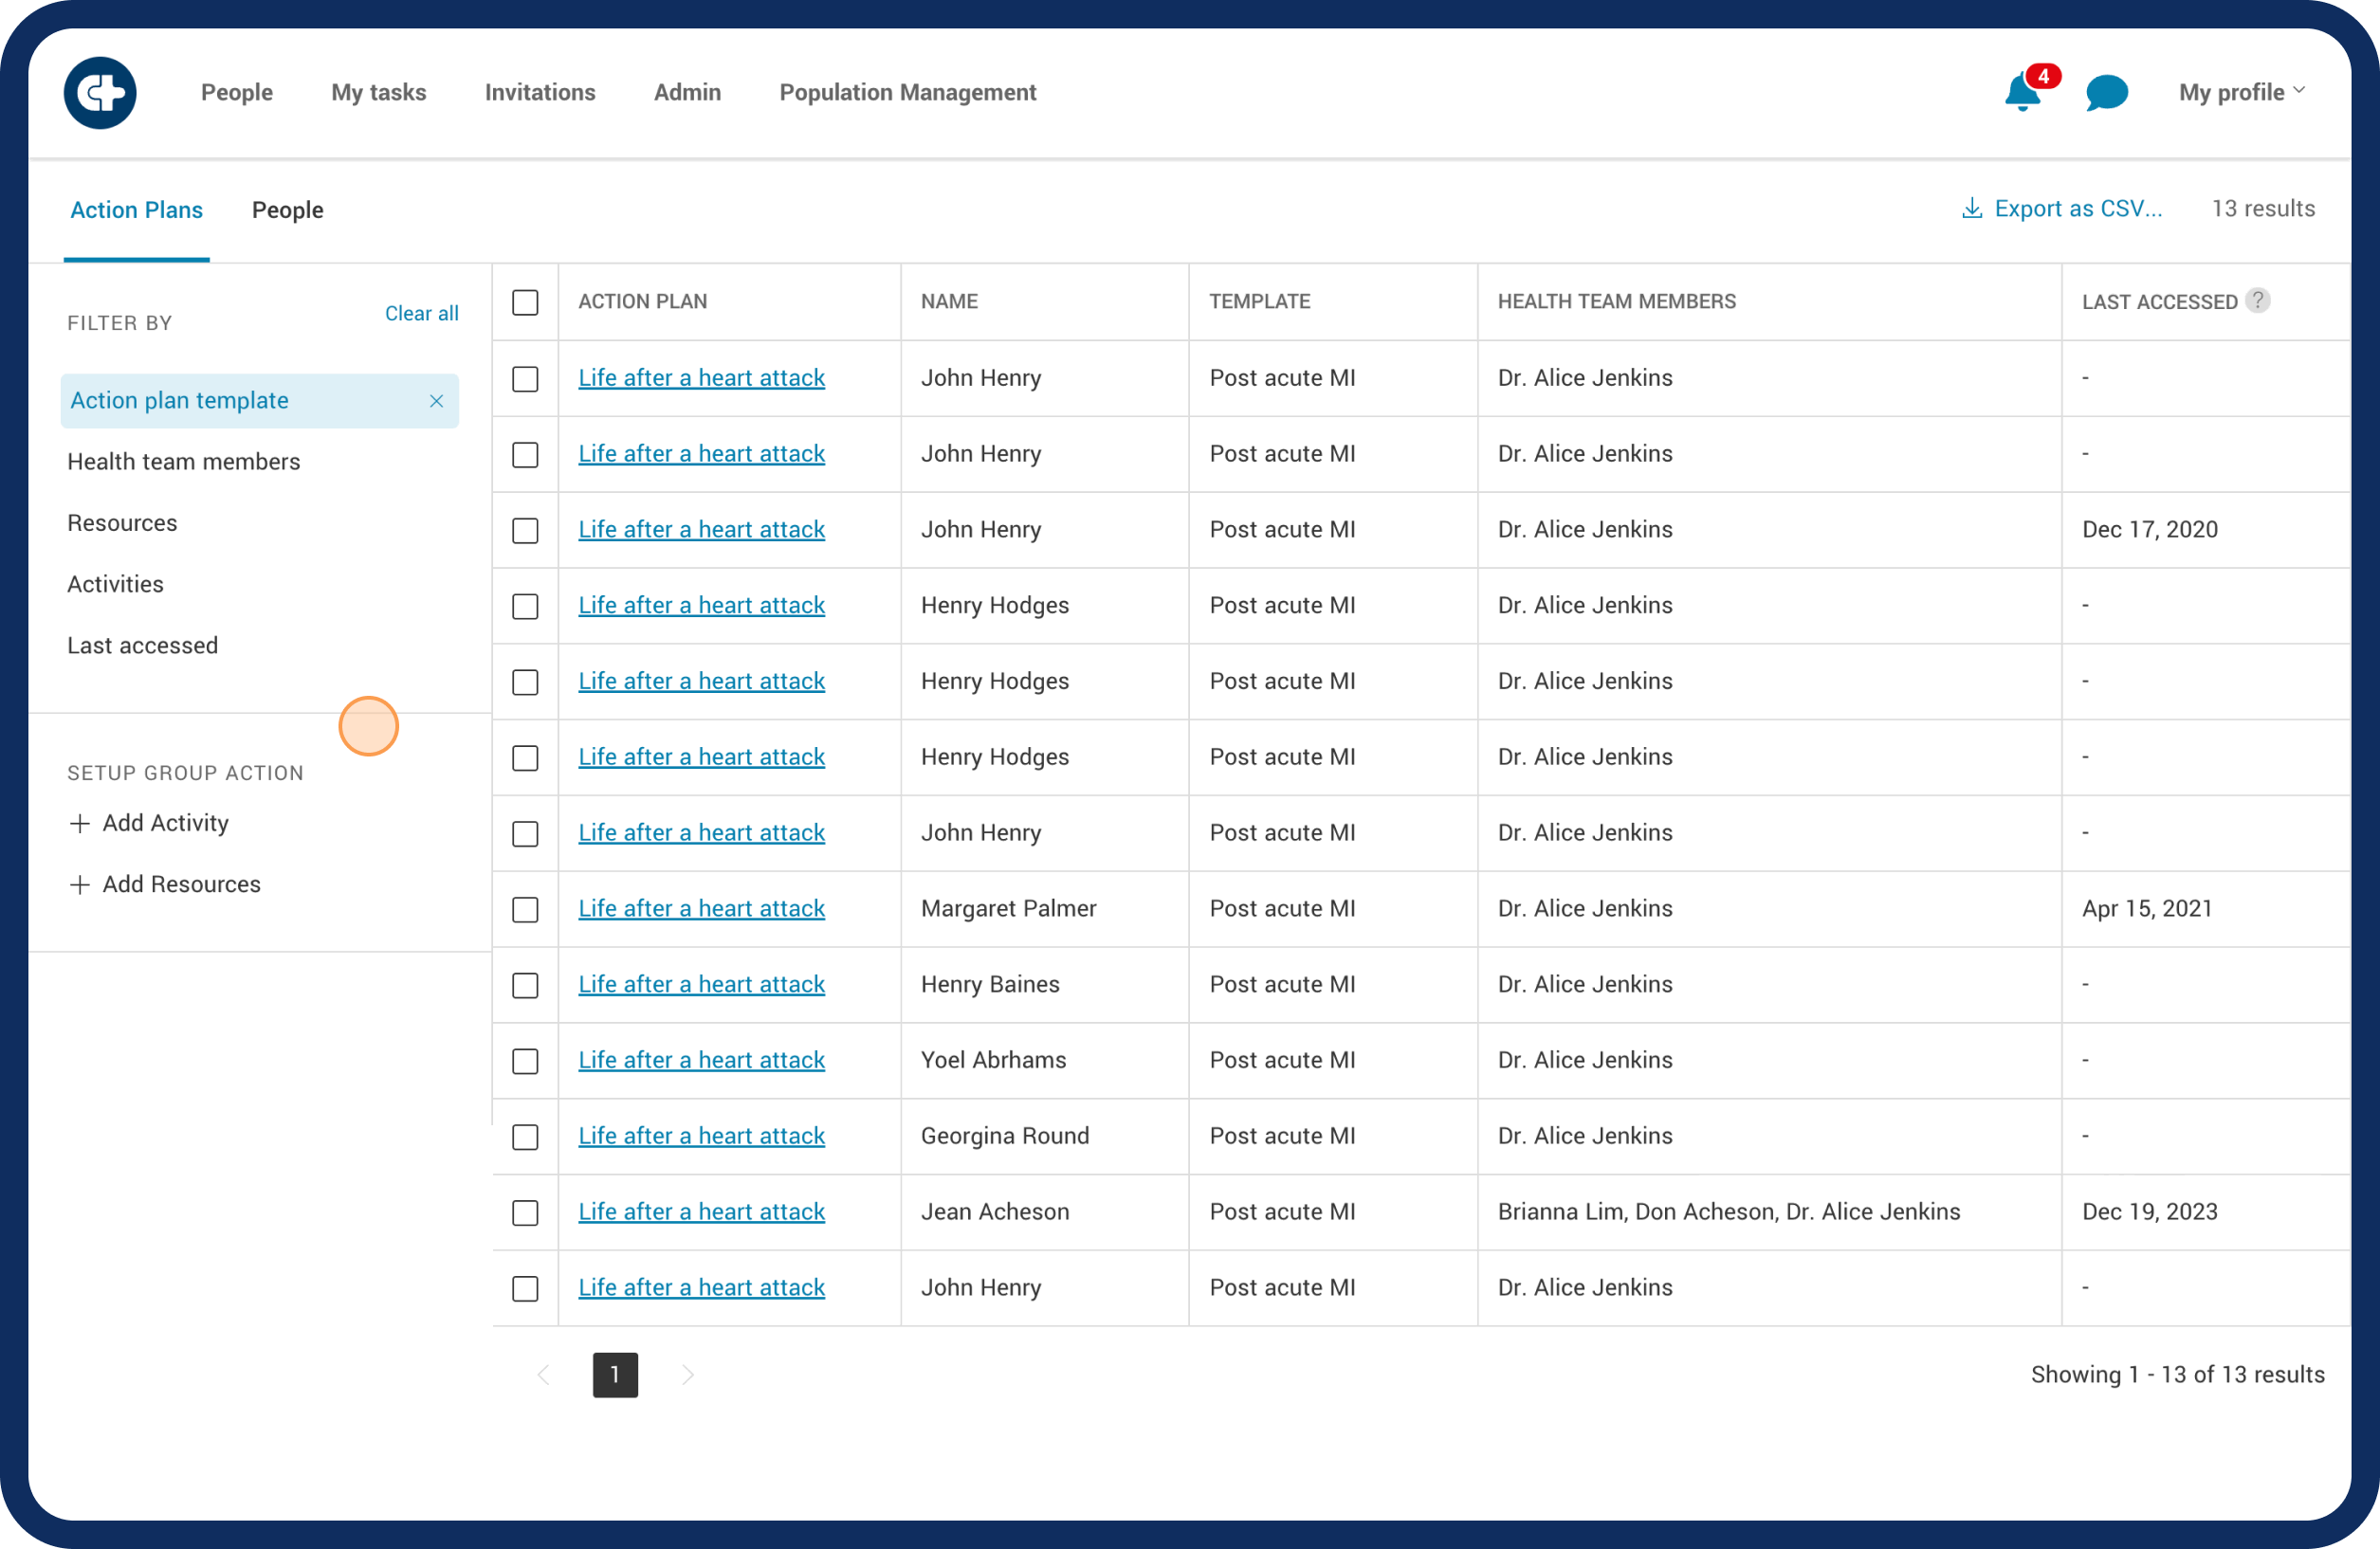The height and width of the screenshot is (1549, 2380).
Task: Click the plus icon beside Add Activity
Action: [x=80, y=823]
